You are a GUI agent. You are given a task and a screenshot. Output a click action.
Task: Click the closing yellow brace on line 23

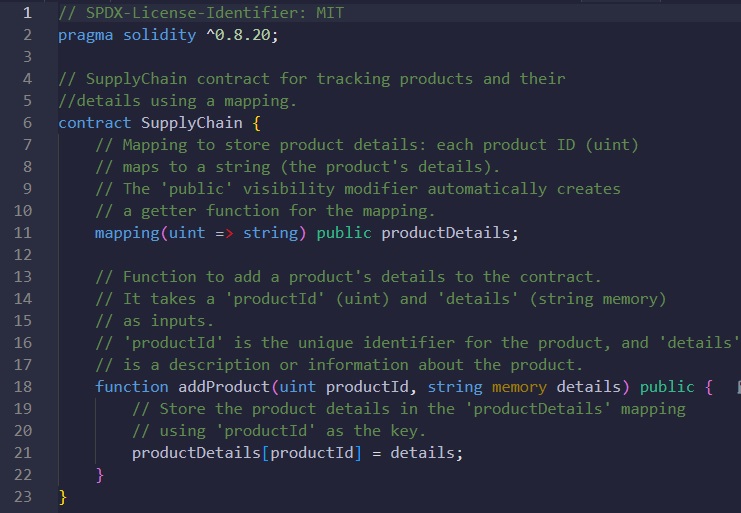point(63,497)
